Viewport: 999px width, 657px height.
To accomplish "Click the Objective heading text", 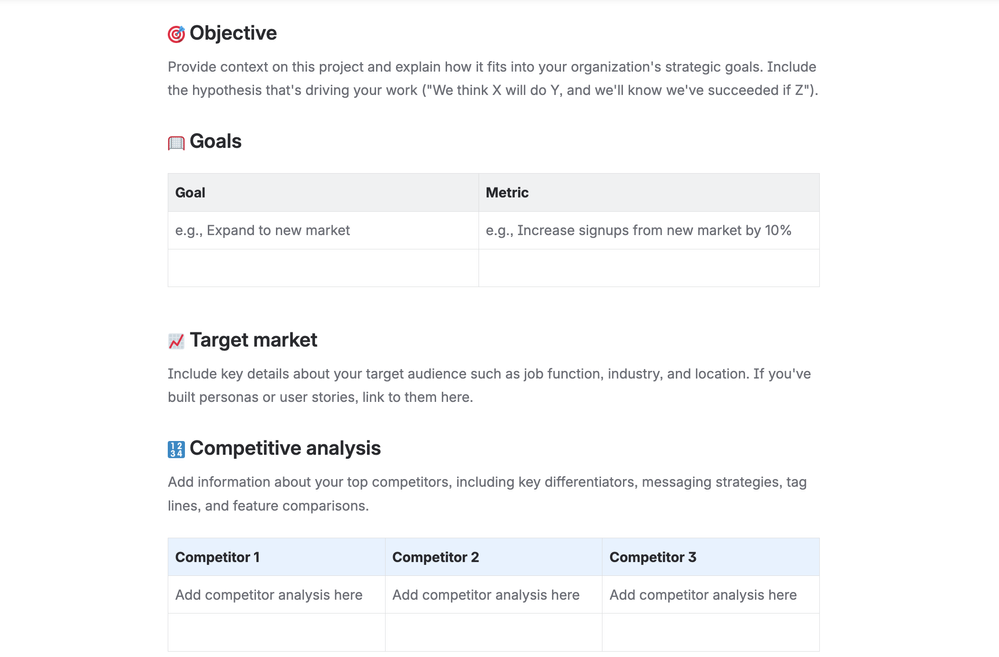I will tap(233, 33).
